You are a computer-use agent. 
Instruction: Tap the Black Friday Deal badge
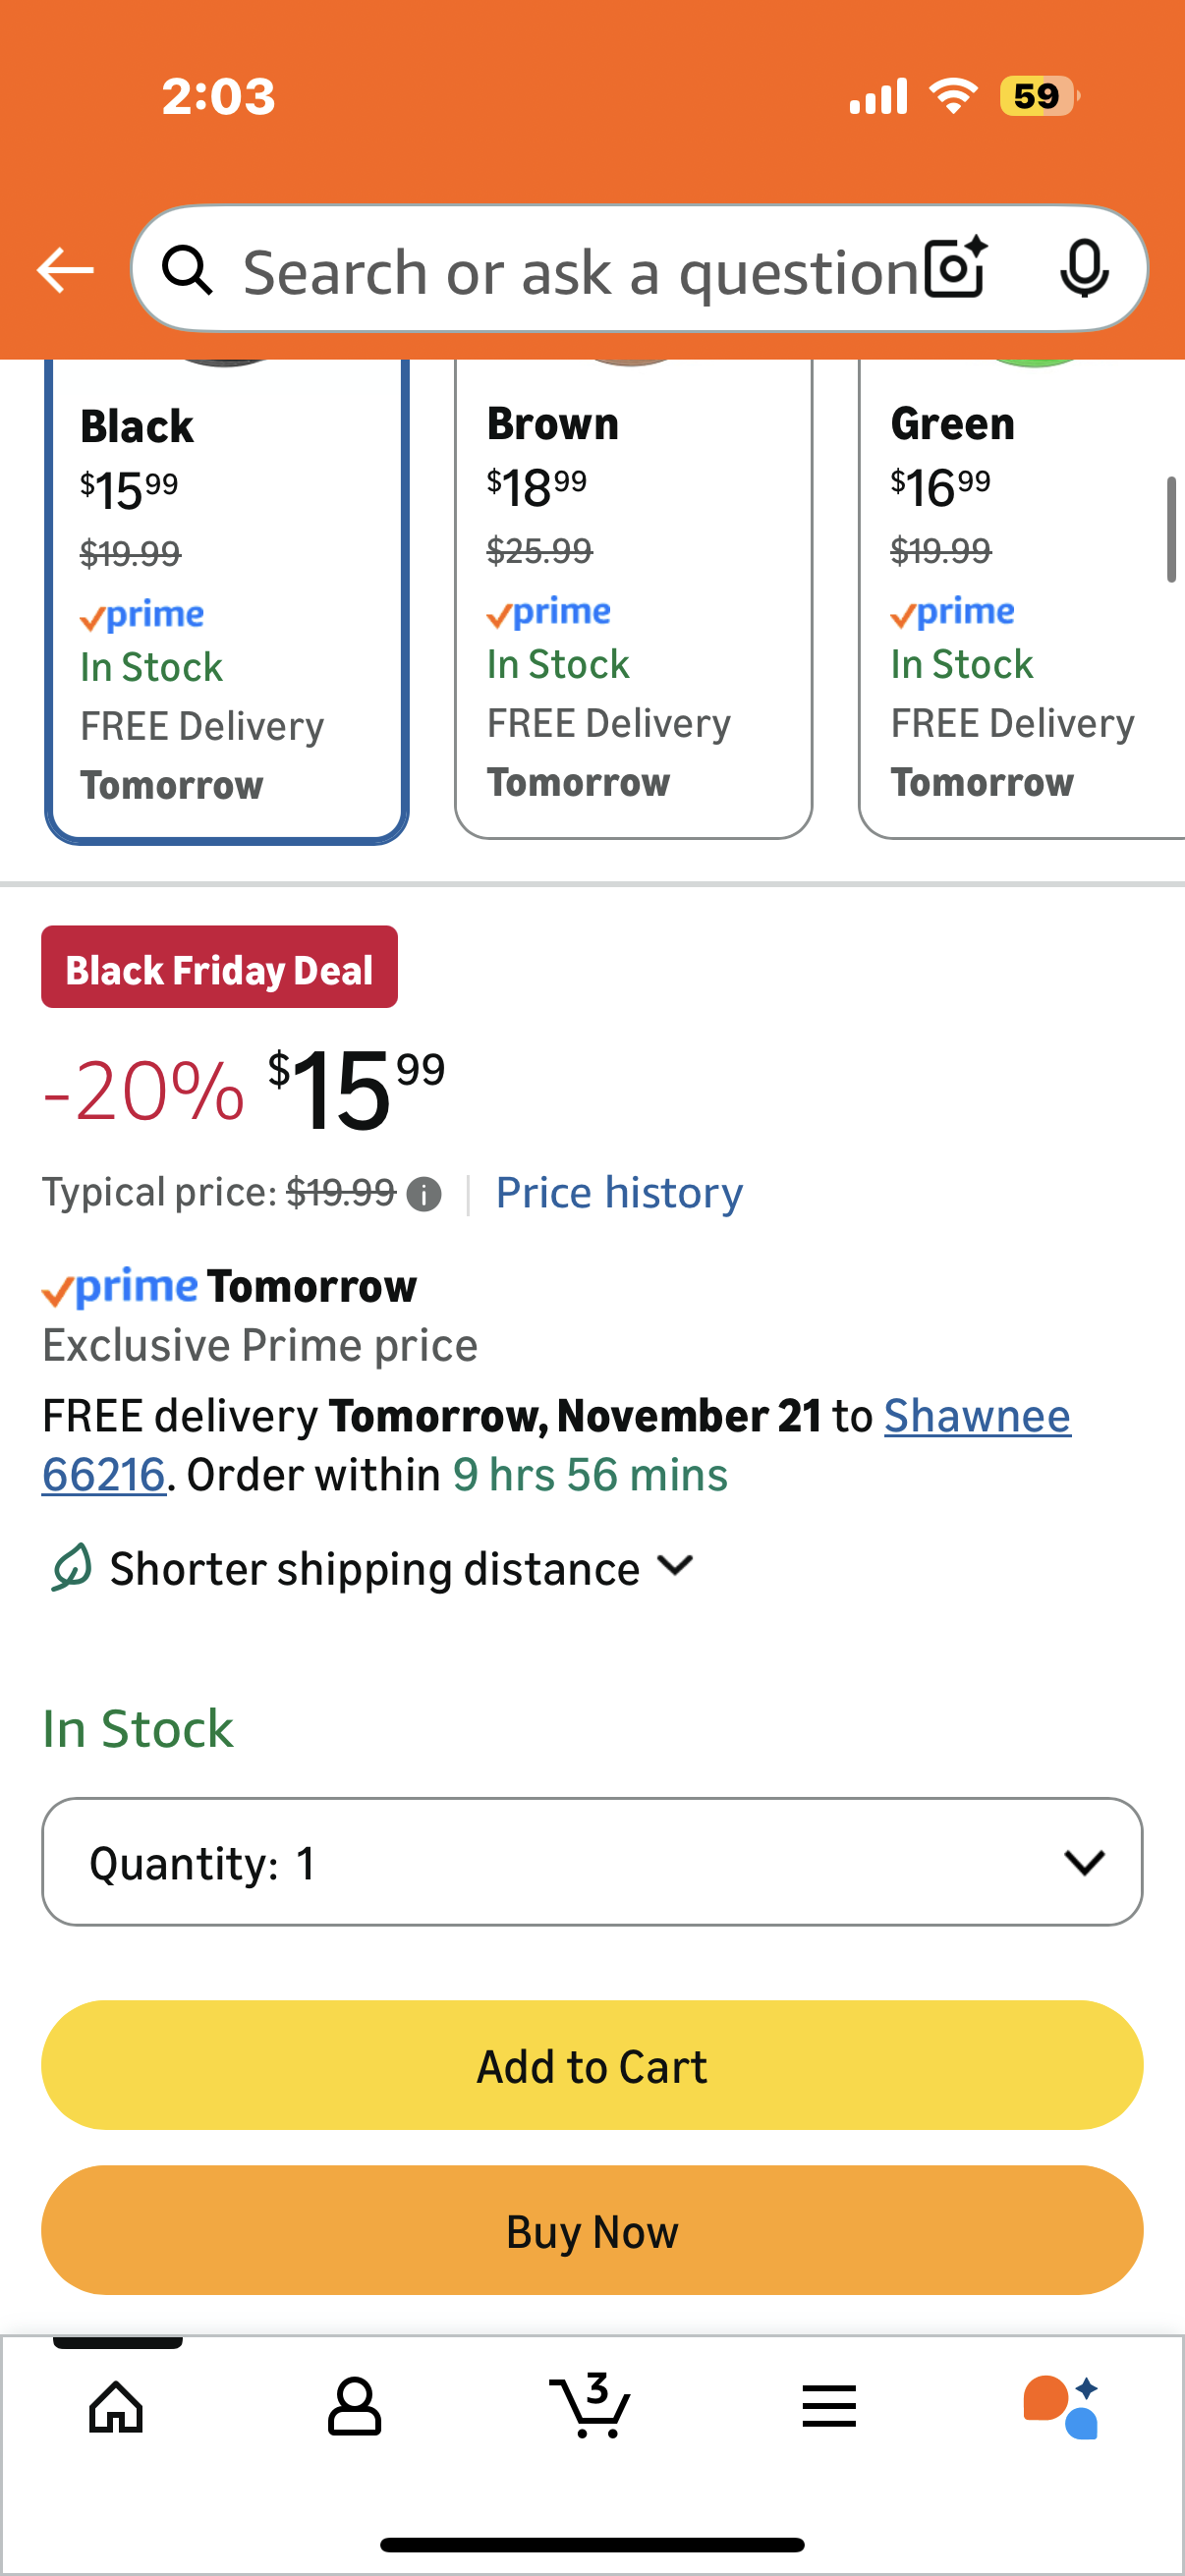click(219, 967)
